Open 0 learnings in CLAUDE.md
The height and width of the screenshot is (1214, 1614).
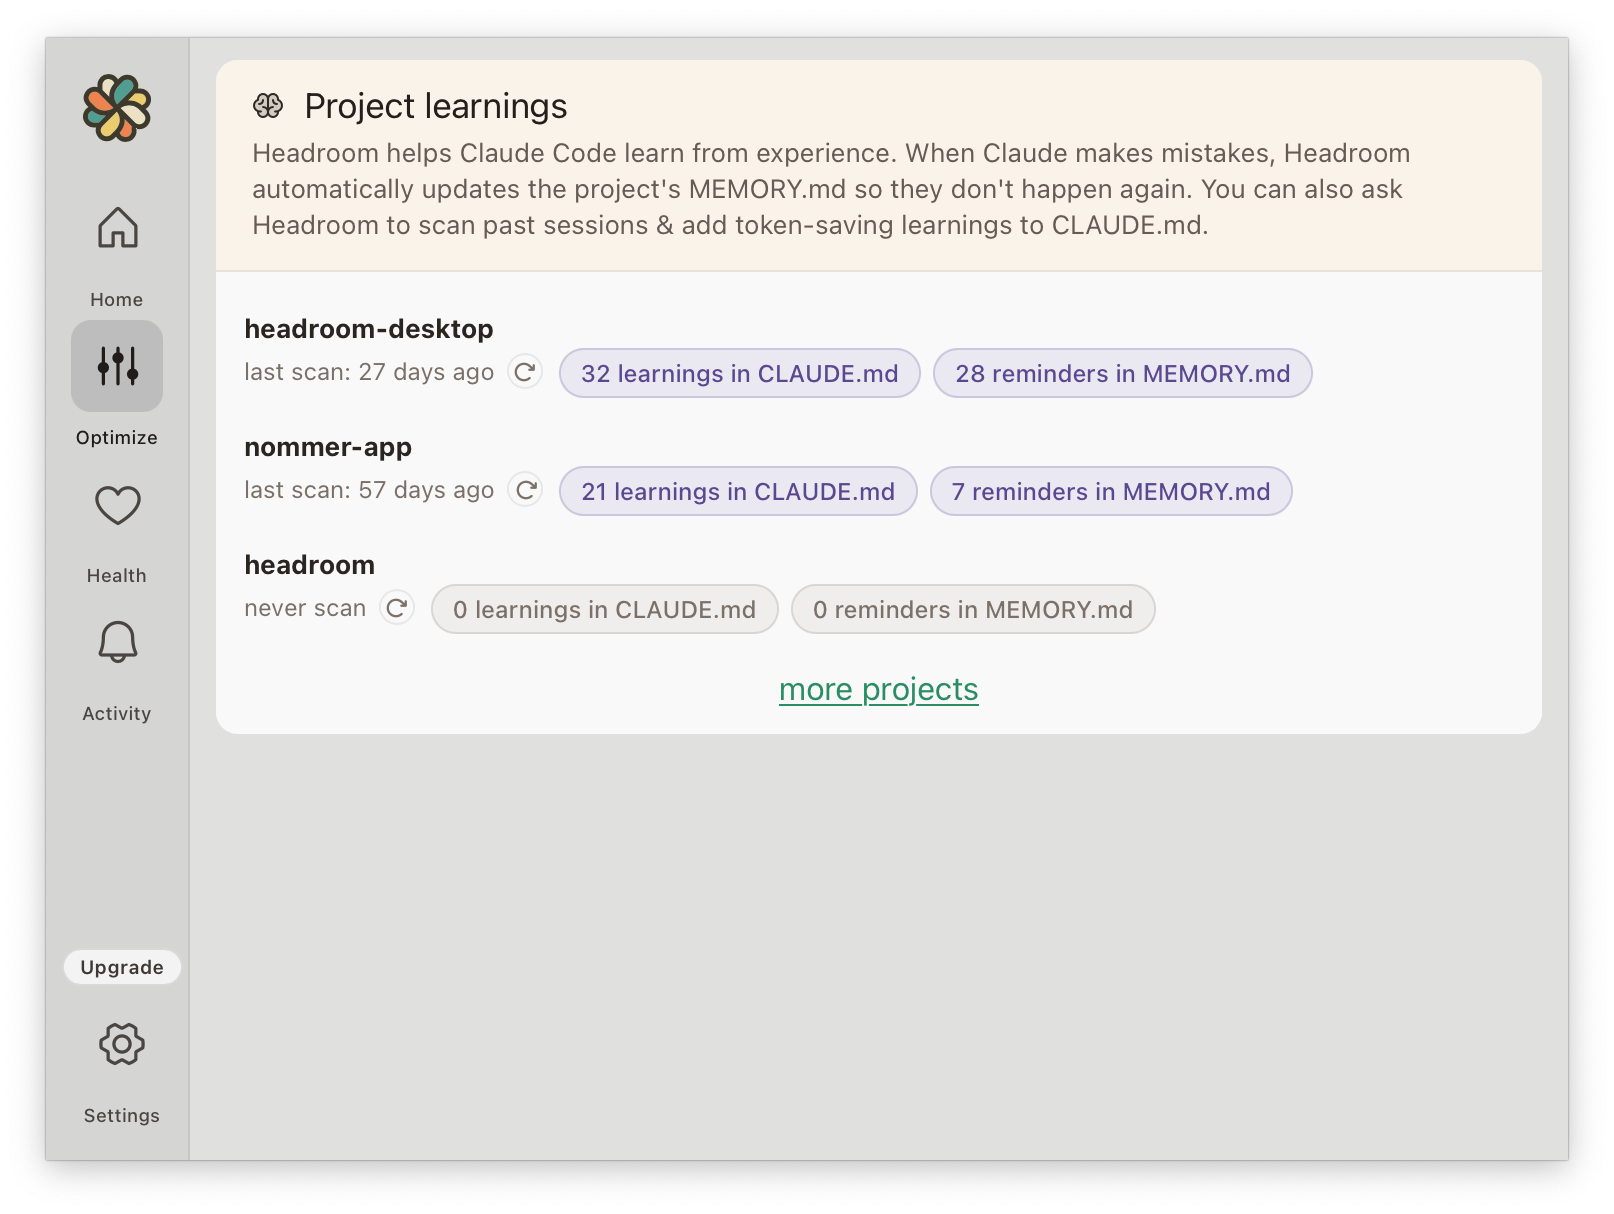click(x=605, y=609)
